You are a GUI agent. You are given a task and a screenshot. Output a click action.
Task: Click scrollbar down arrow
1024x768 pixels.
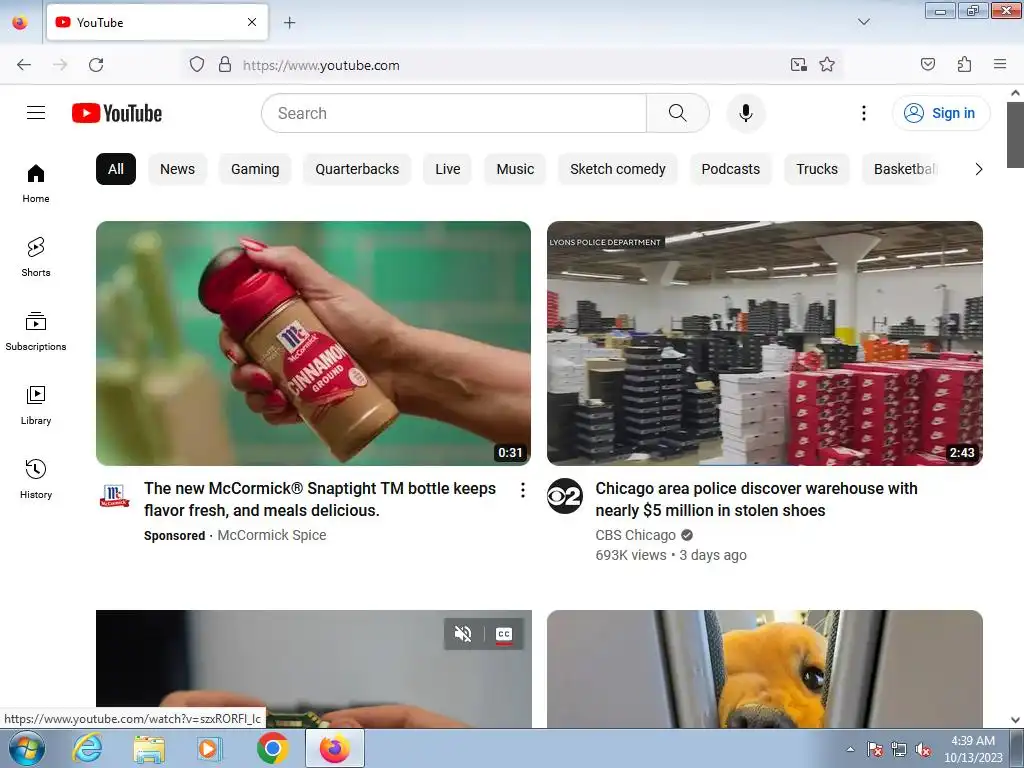point(1015,720)
